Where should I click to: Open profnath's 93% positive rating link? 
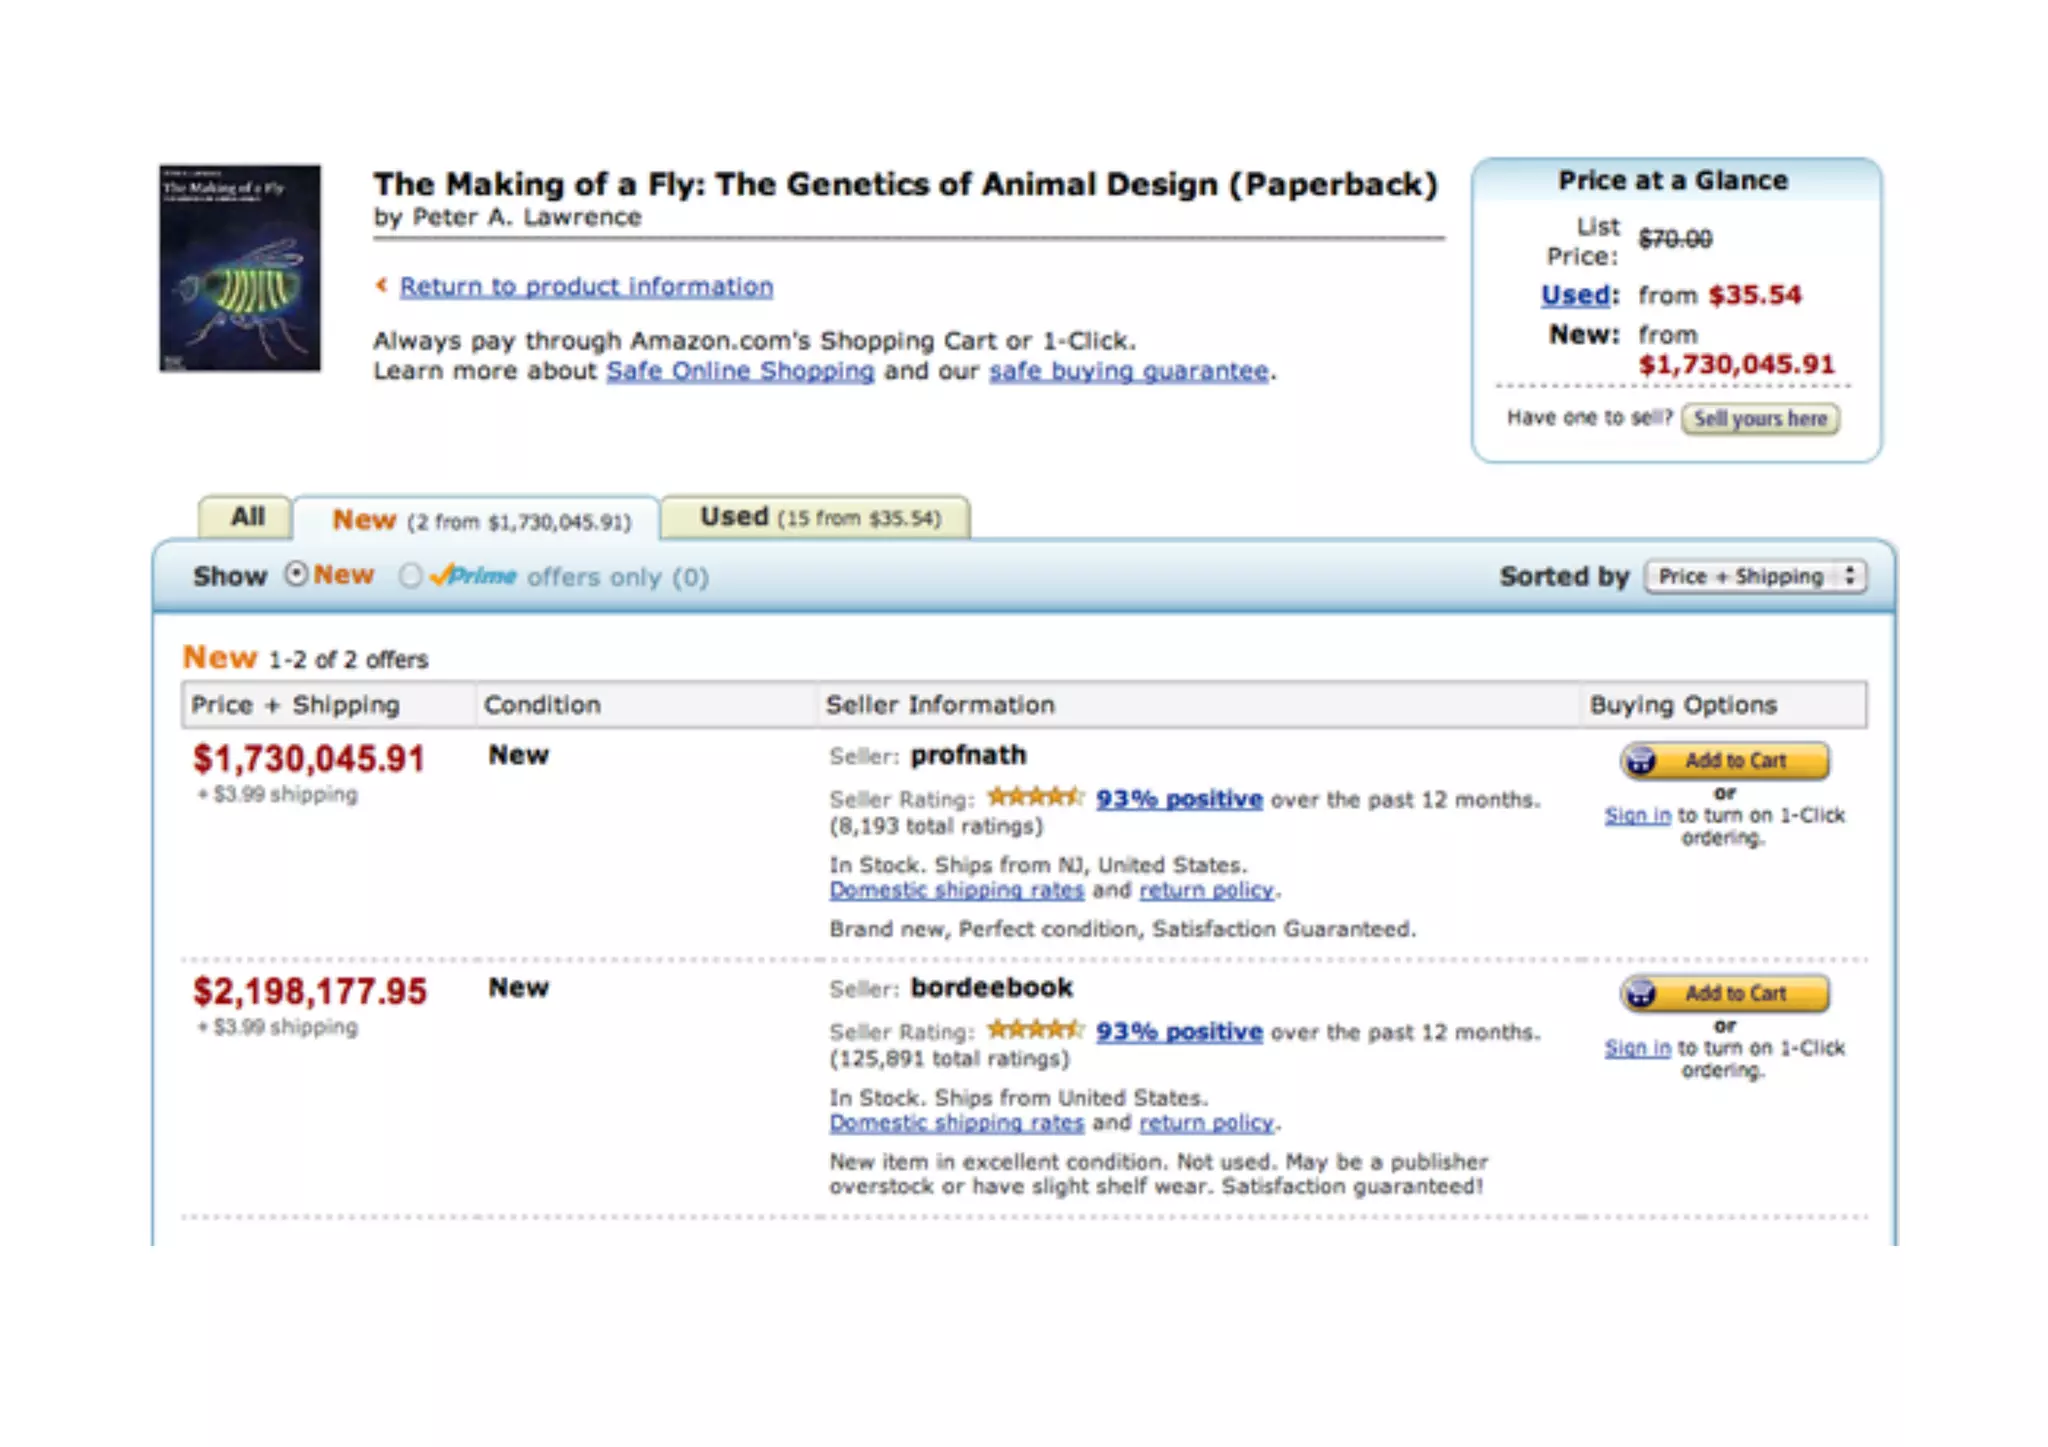coord(1179,799)
